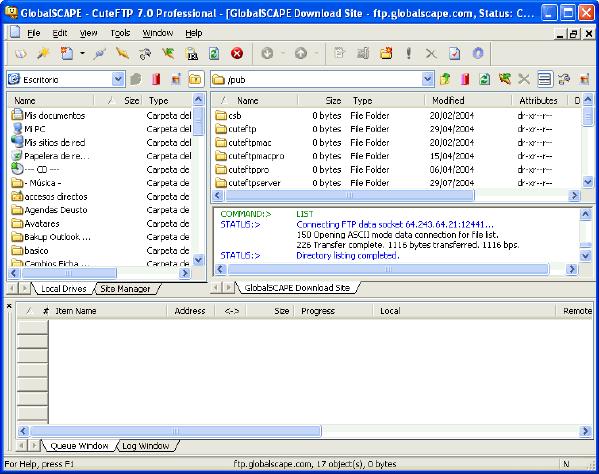Click the blue round help icon
The image size is (599, 474).
pyautogui.click(x=478, y=54)
